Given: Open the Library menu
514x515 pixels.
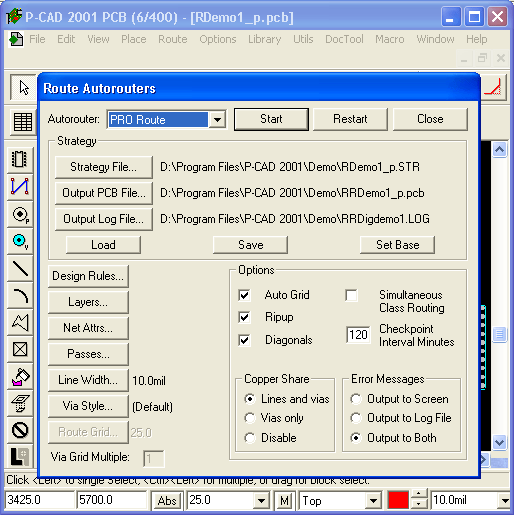Looking at the screenshot, I should click(x=264, y=39).
